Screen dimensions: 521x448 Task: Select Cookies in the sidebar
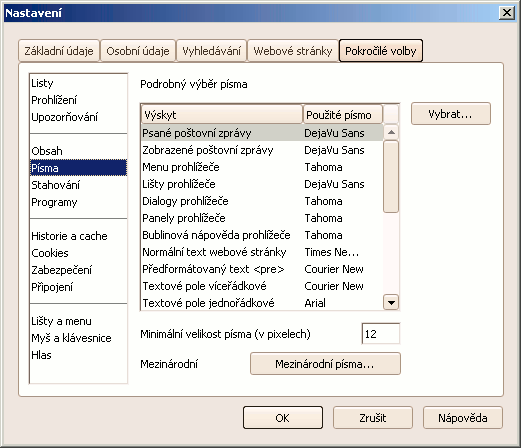coord(78,253)
